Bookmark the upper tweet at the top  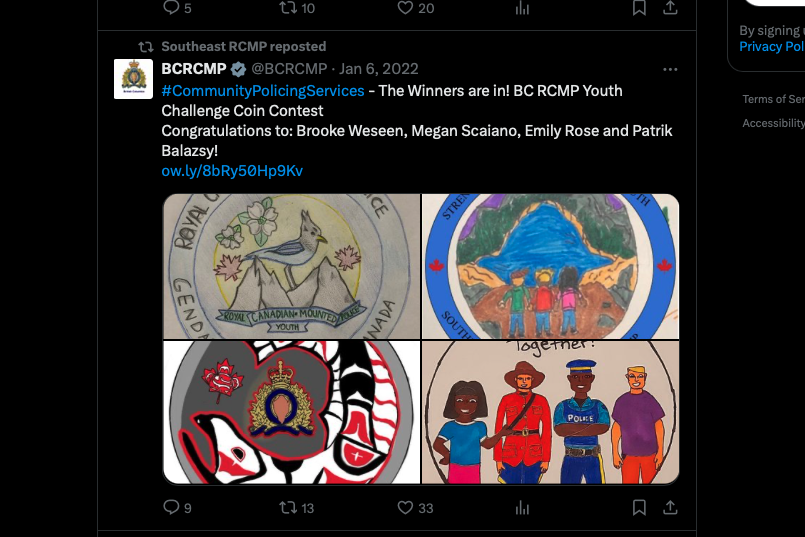(639, 8)
